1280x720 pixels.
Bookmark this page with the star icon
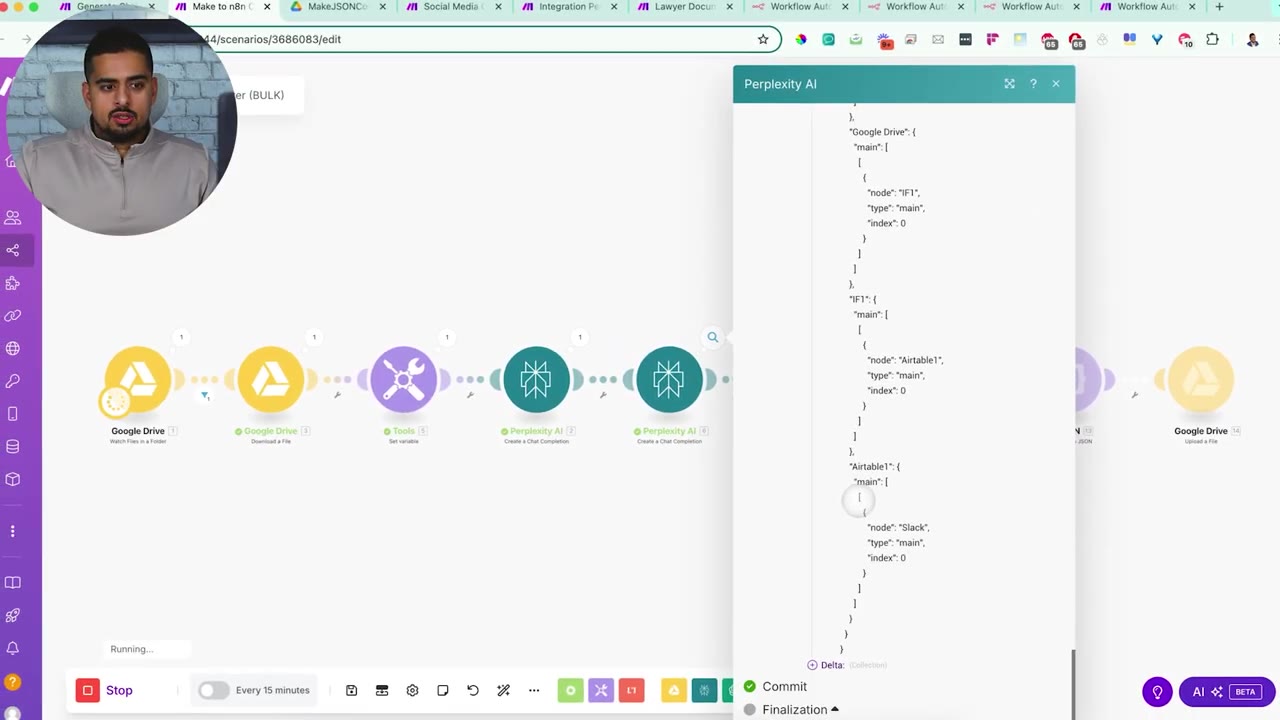tap(763, 39)
